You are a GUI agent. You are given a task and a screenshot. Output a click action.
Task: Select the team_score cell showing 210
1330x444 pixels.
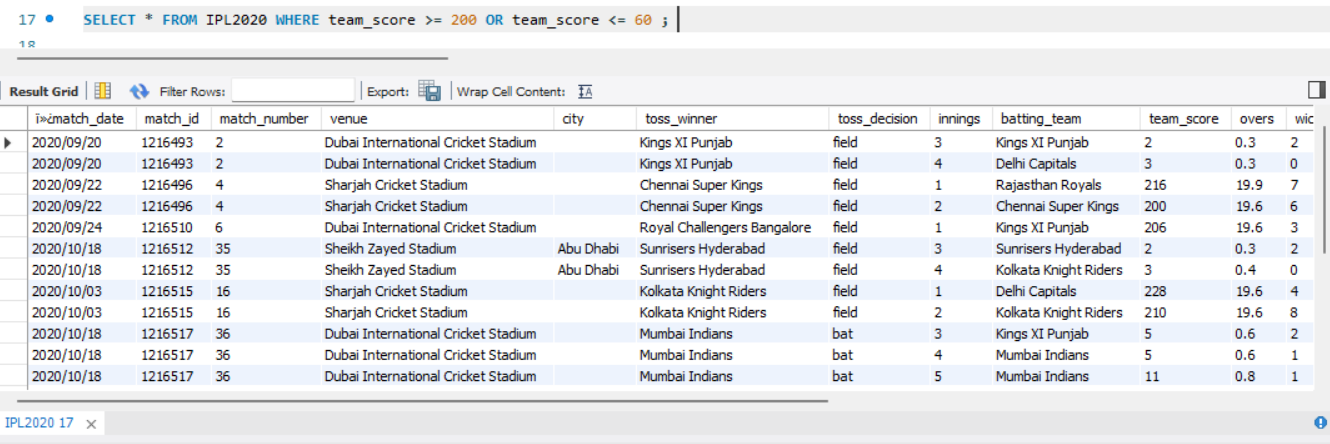point(1184,312)
